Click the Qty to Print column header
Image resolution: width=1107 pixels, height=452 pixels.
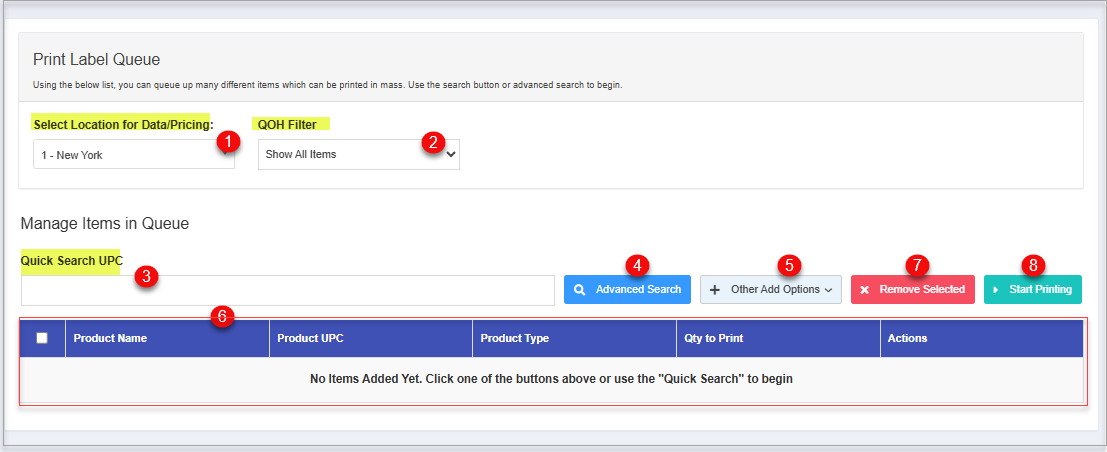713,338
